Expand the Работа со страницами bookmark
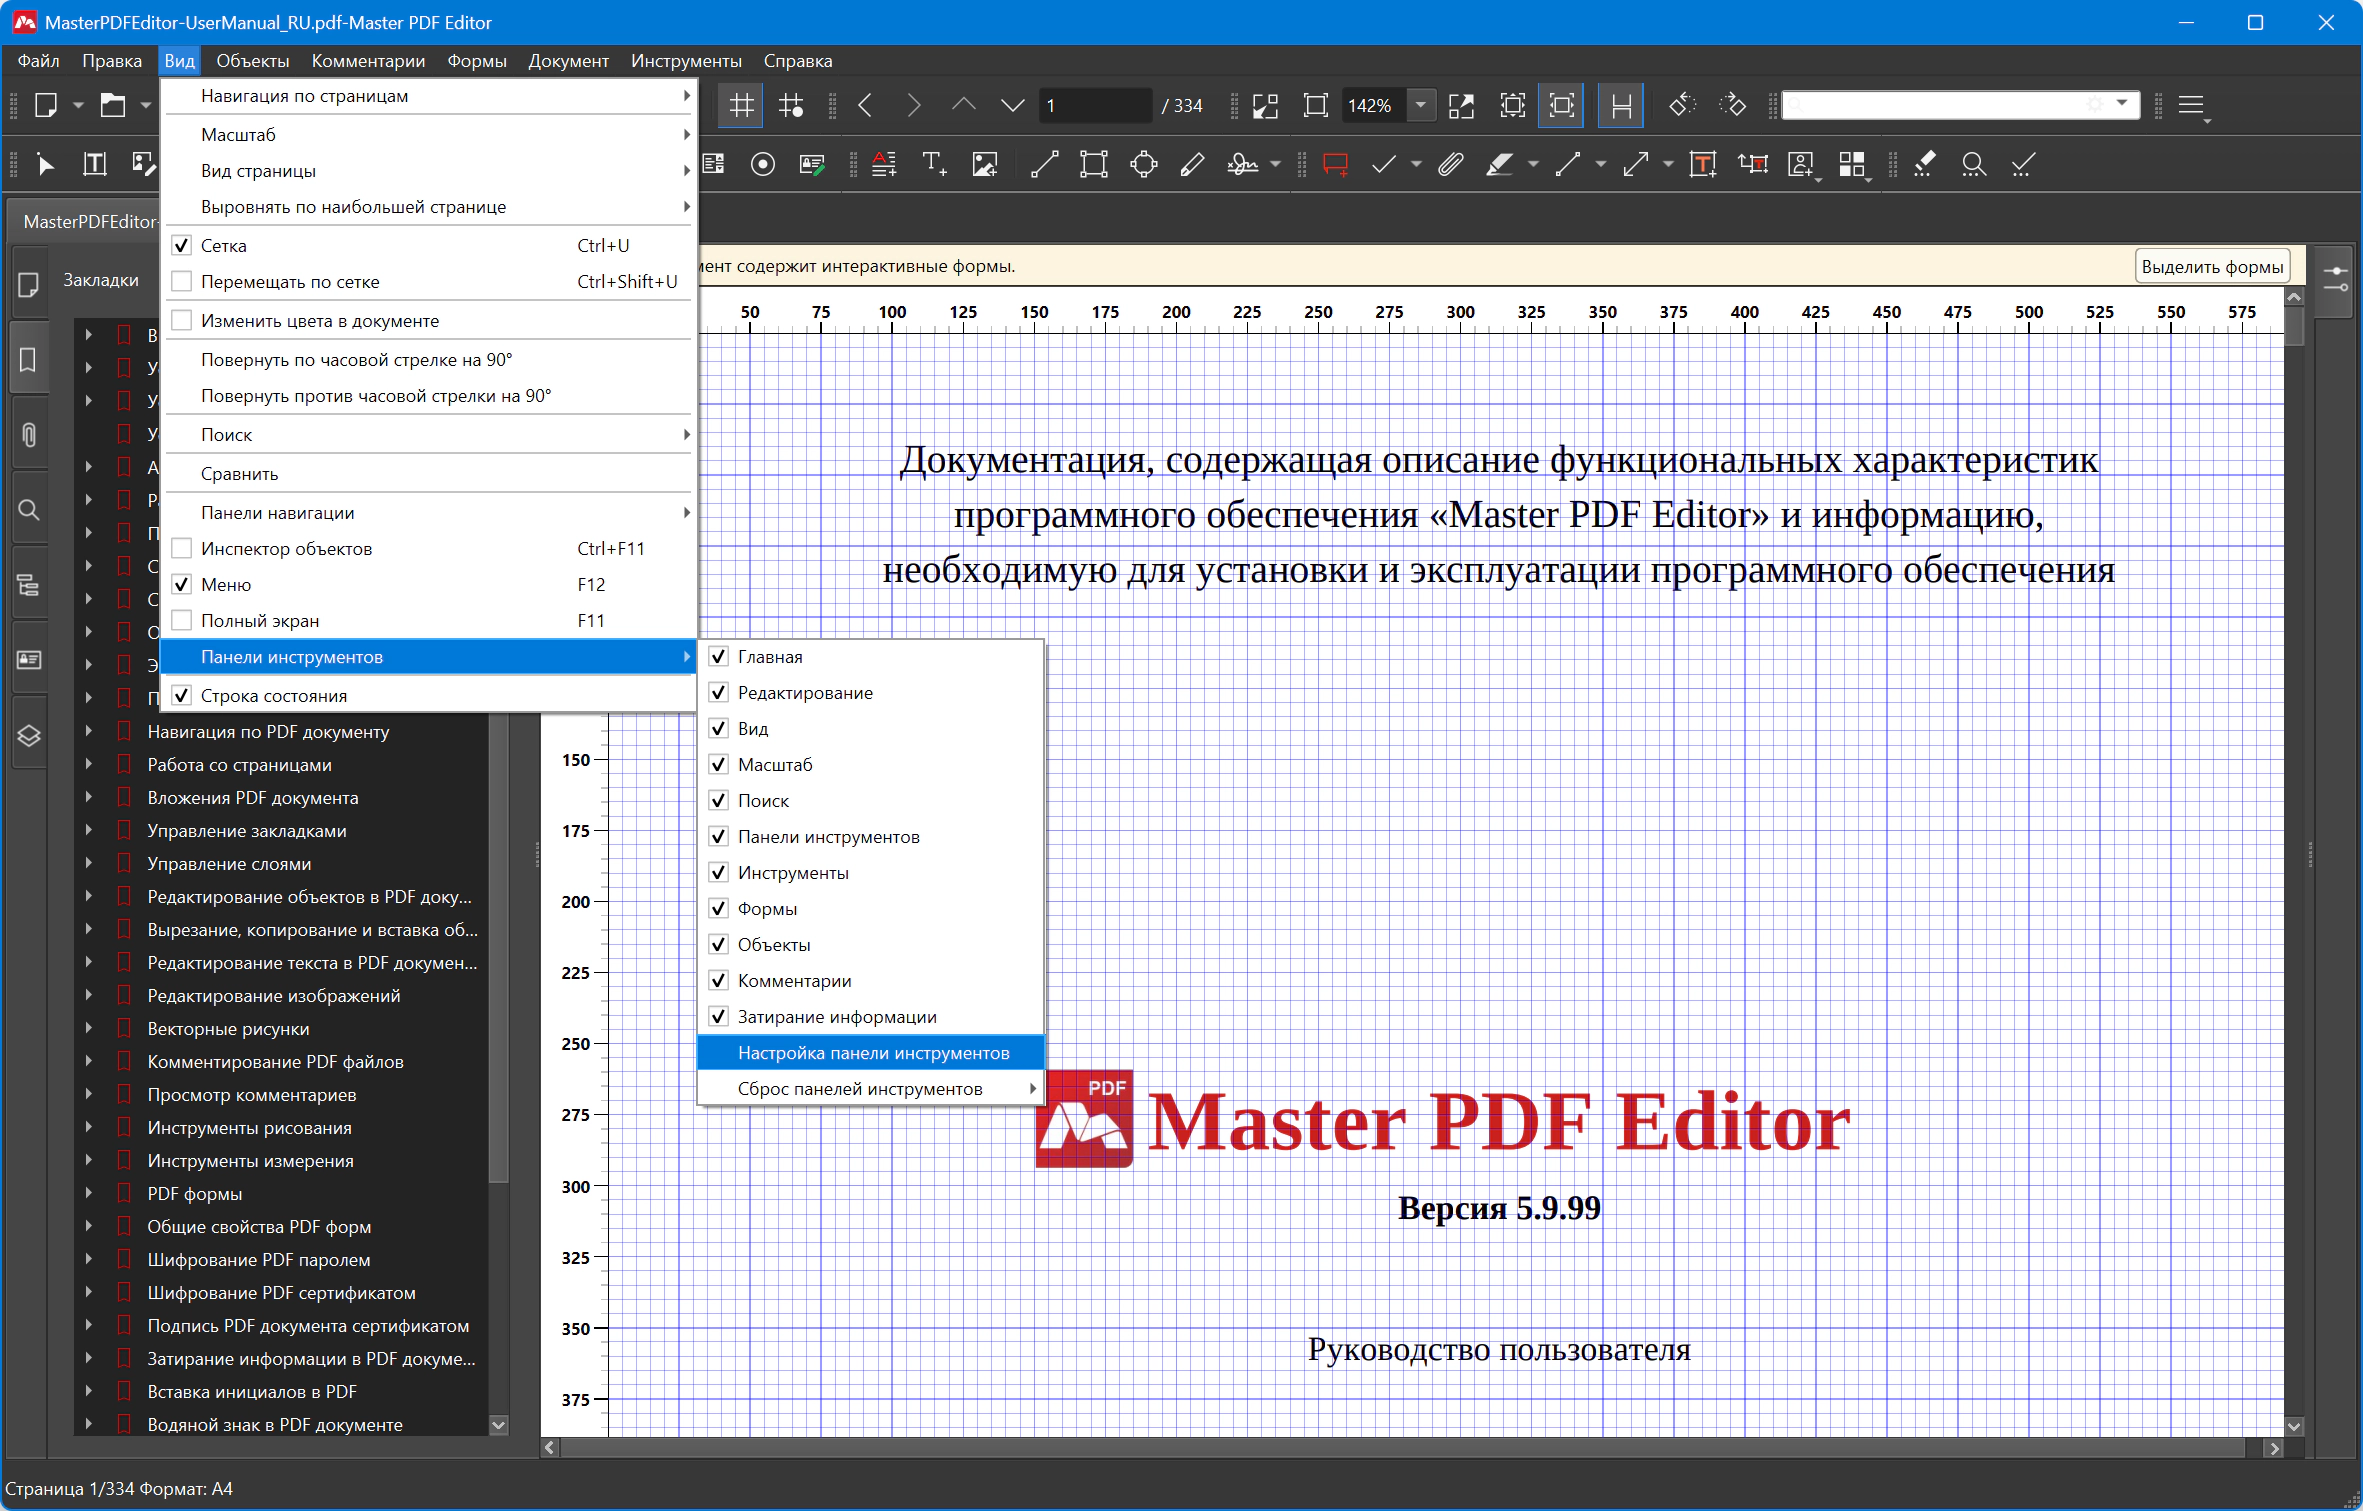Screen dimensions: 2363x1511 coord(88,764)
